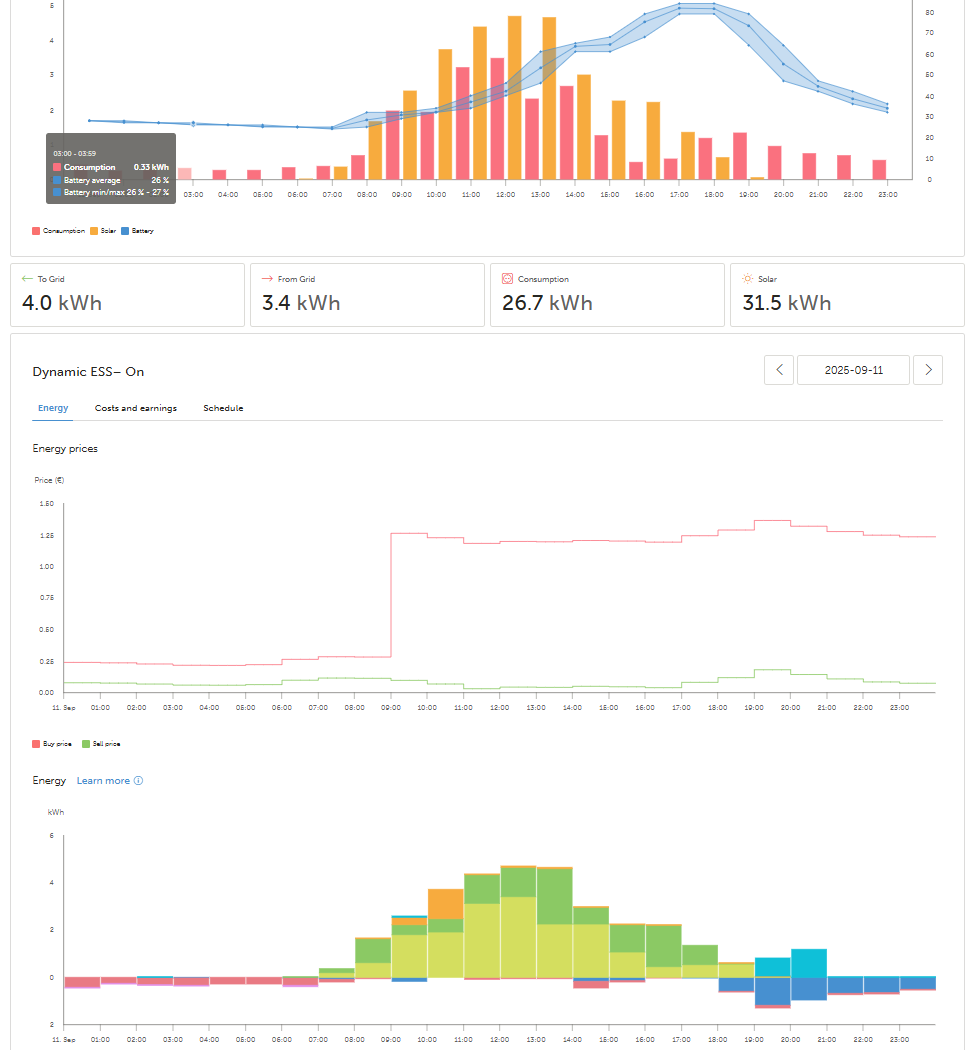The image size is (968, 1050).
Task: Switch to the Energy tab
Action: tap(53, 408)
